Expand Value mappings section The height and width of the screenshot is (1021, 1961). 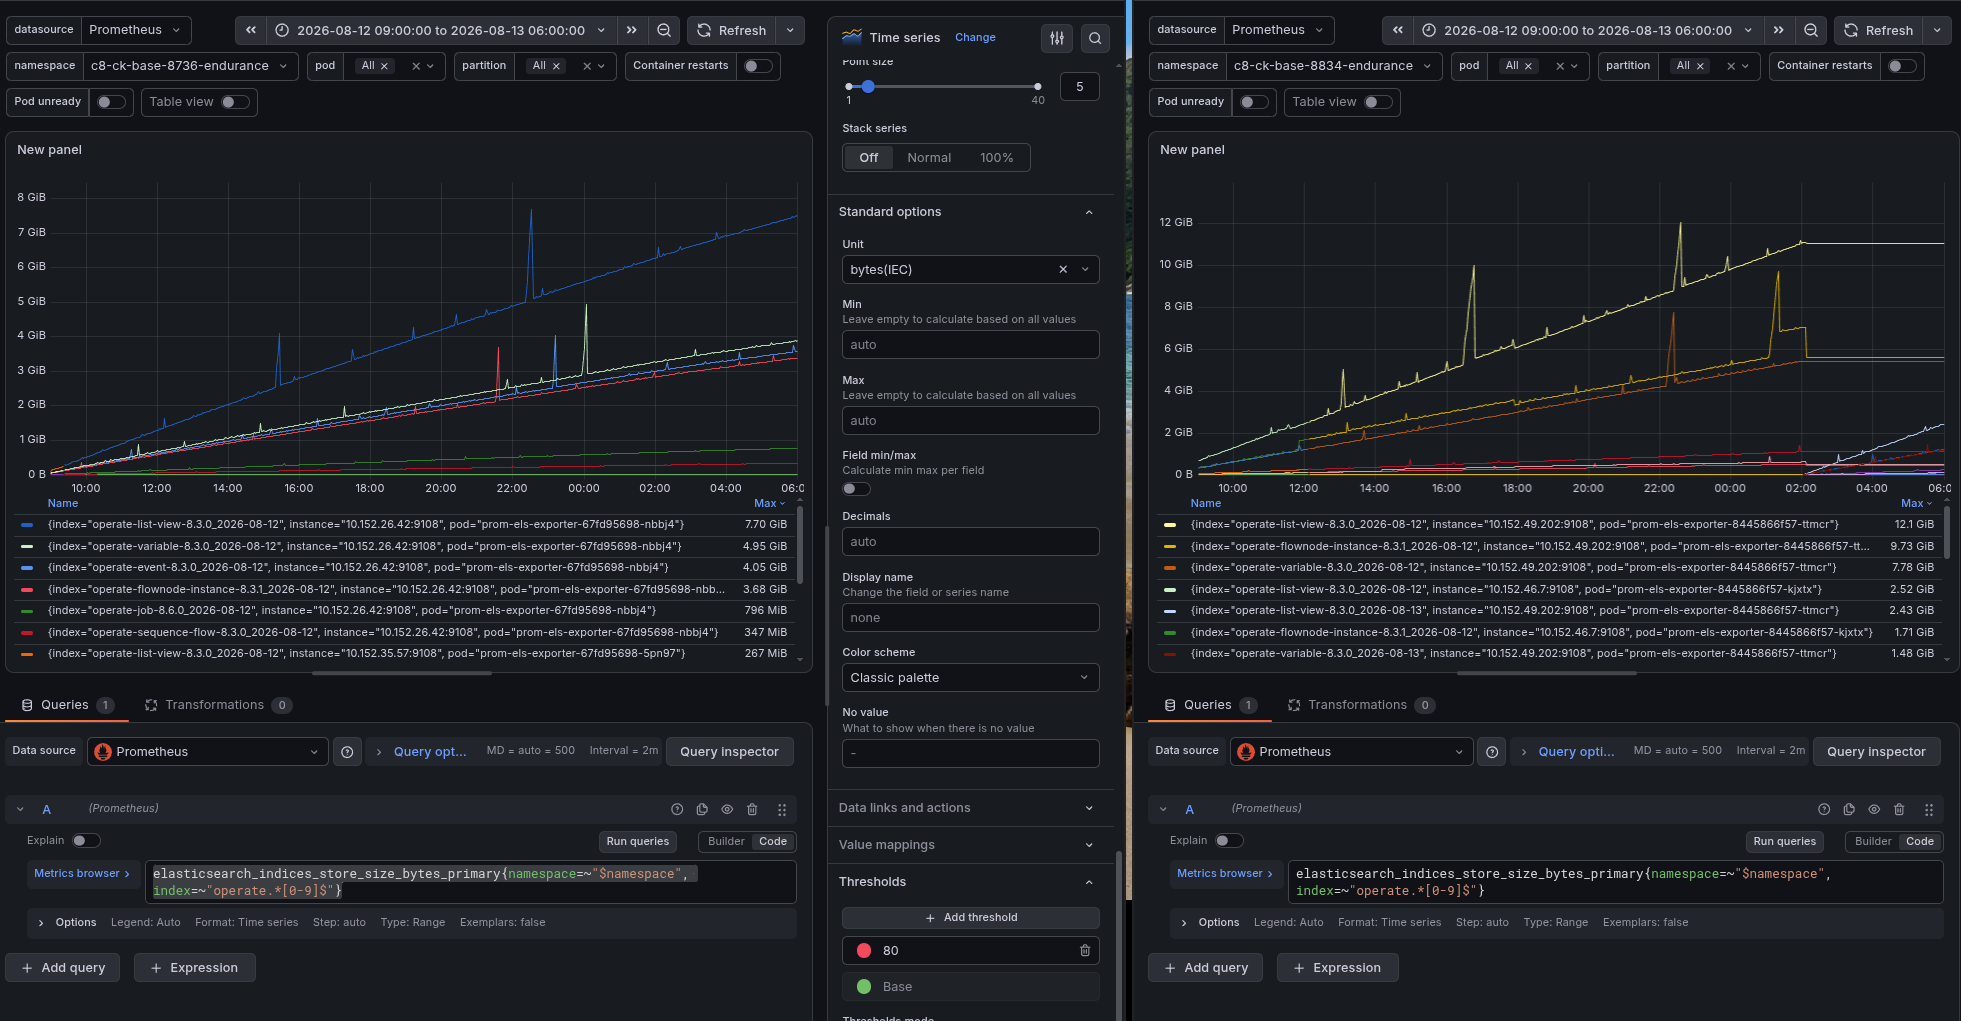tap(970, 845)
